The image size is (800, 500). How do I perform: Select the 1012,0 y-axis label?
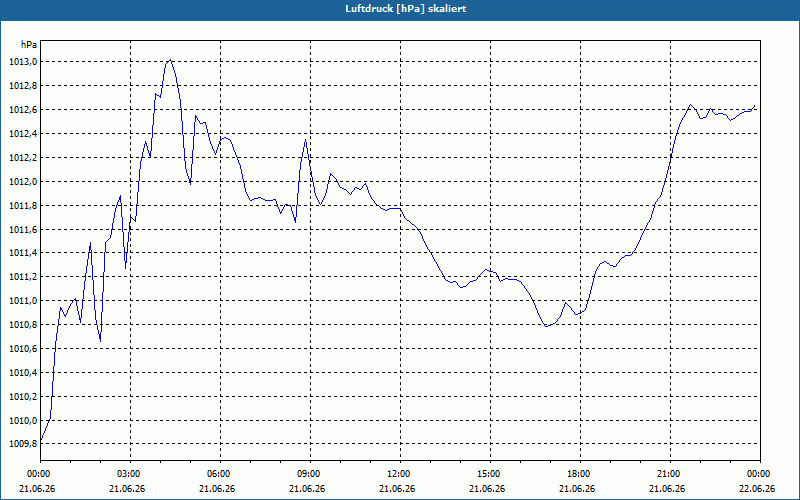coord(22,182)
